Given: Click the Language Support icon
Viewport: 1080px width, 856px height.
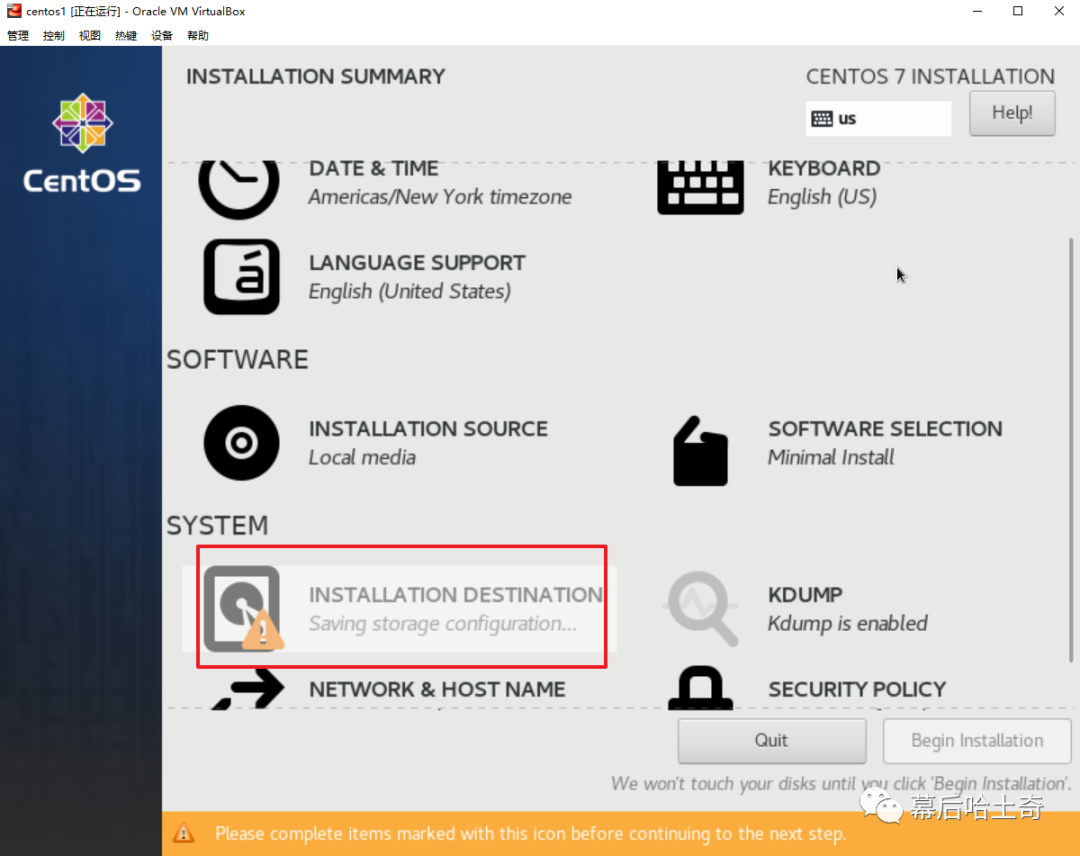Looking at the screenshot, I should (241, 277).
